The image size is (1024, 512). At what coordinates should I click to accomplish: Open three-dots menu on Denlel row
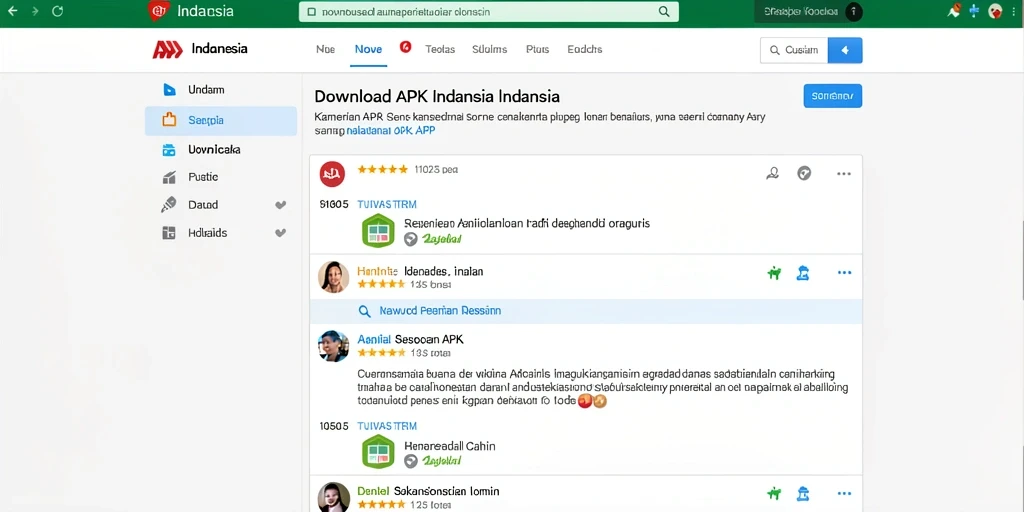844,494
